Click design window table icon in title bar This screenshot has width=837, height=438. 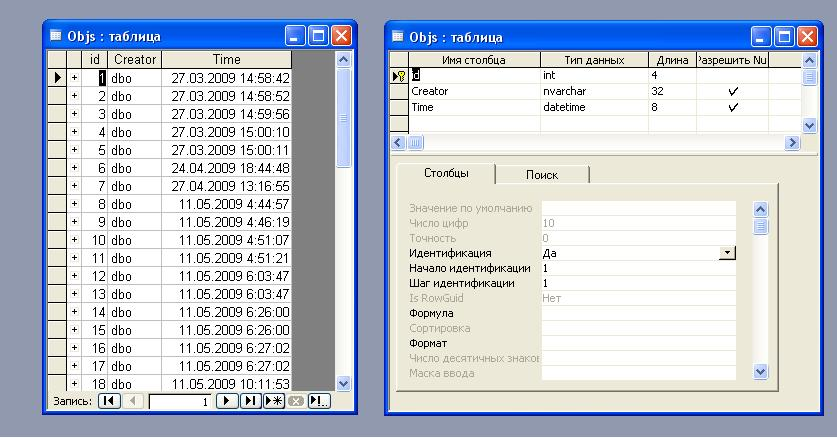click(398, 36)
